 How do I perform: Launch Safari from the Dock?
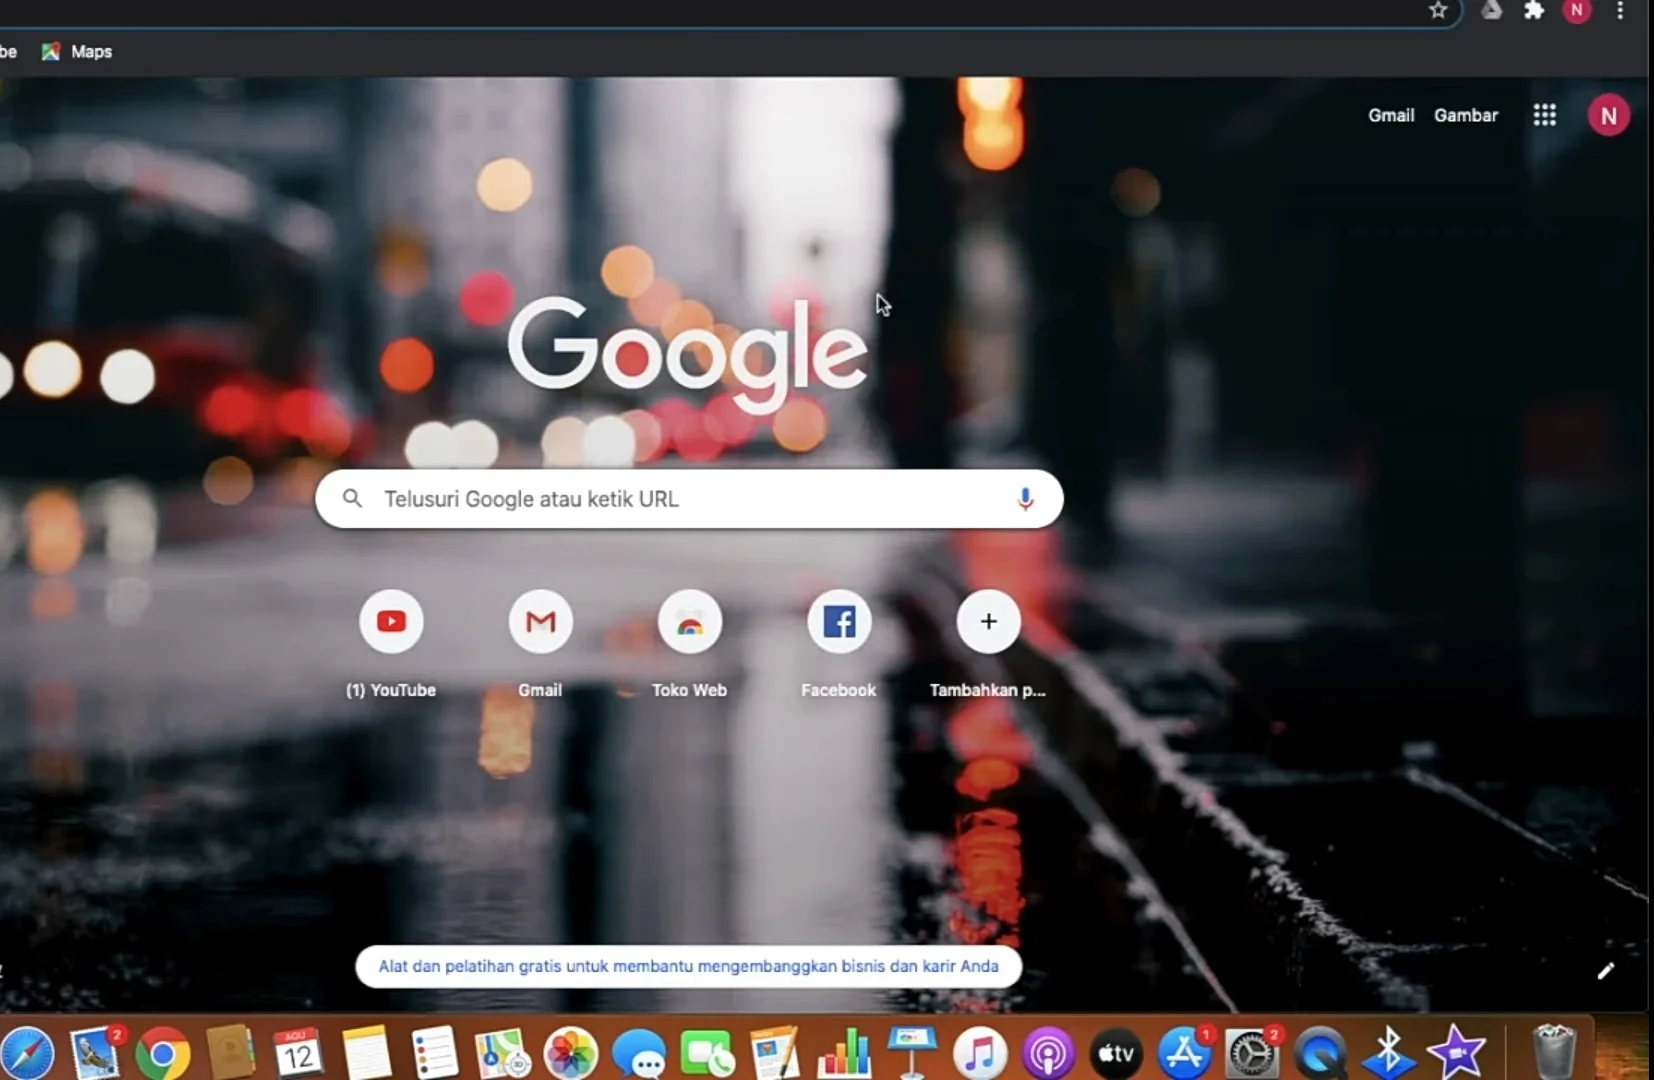[26, 1053]
